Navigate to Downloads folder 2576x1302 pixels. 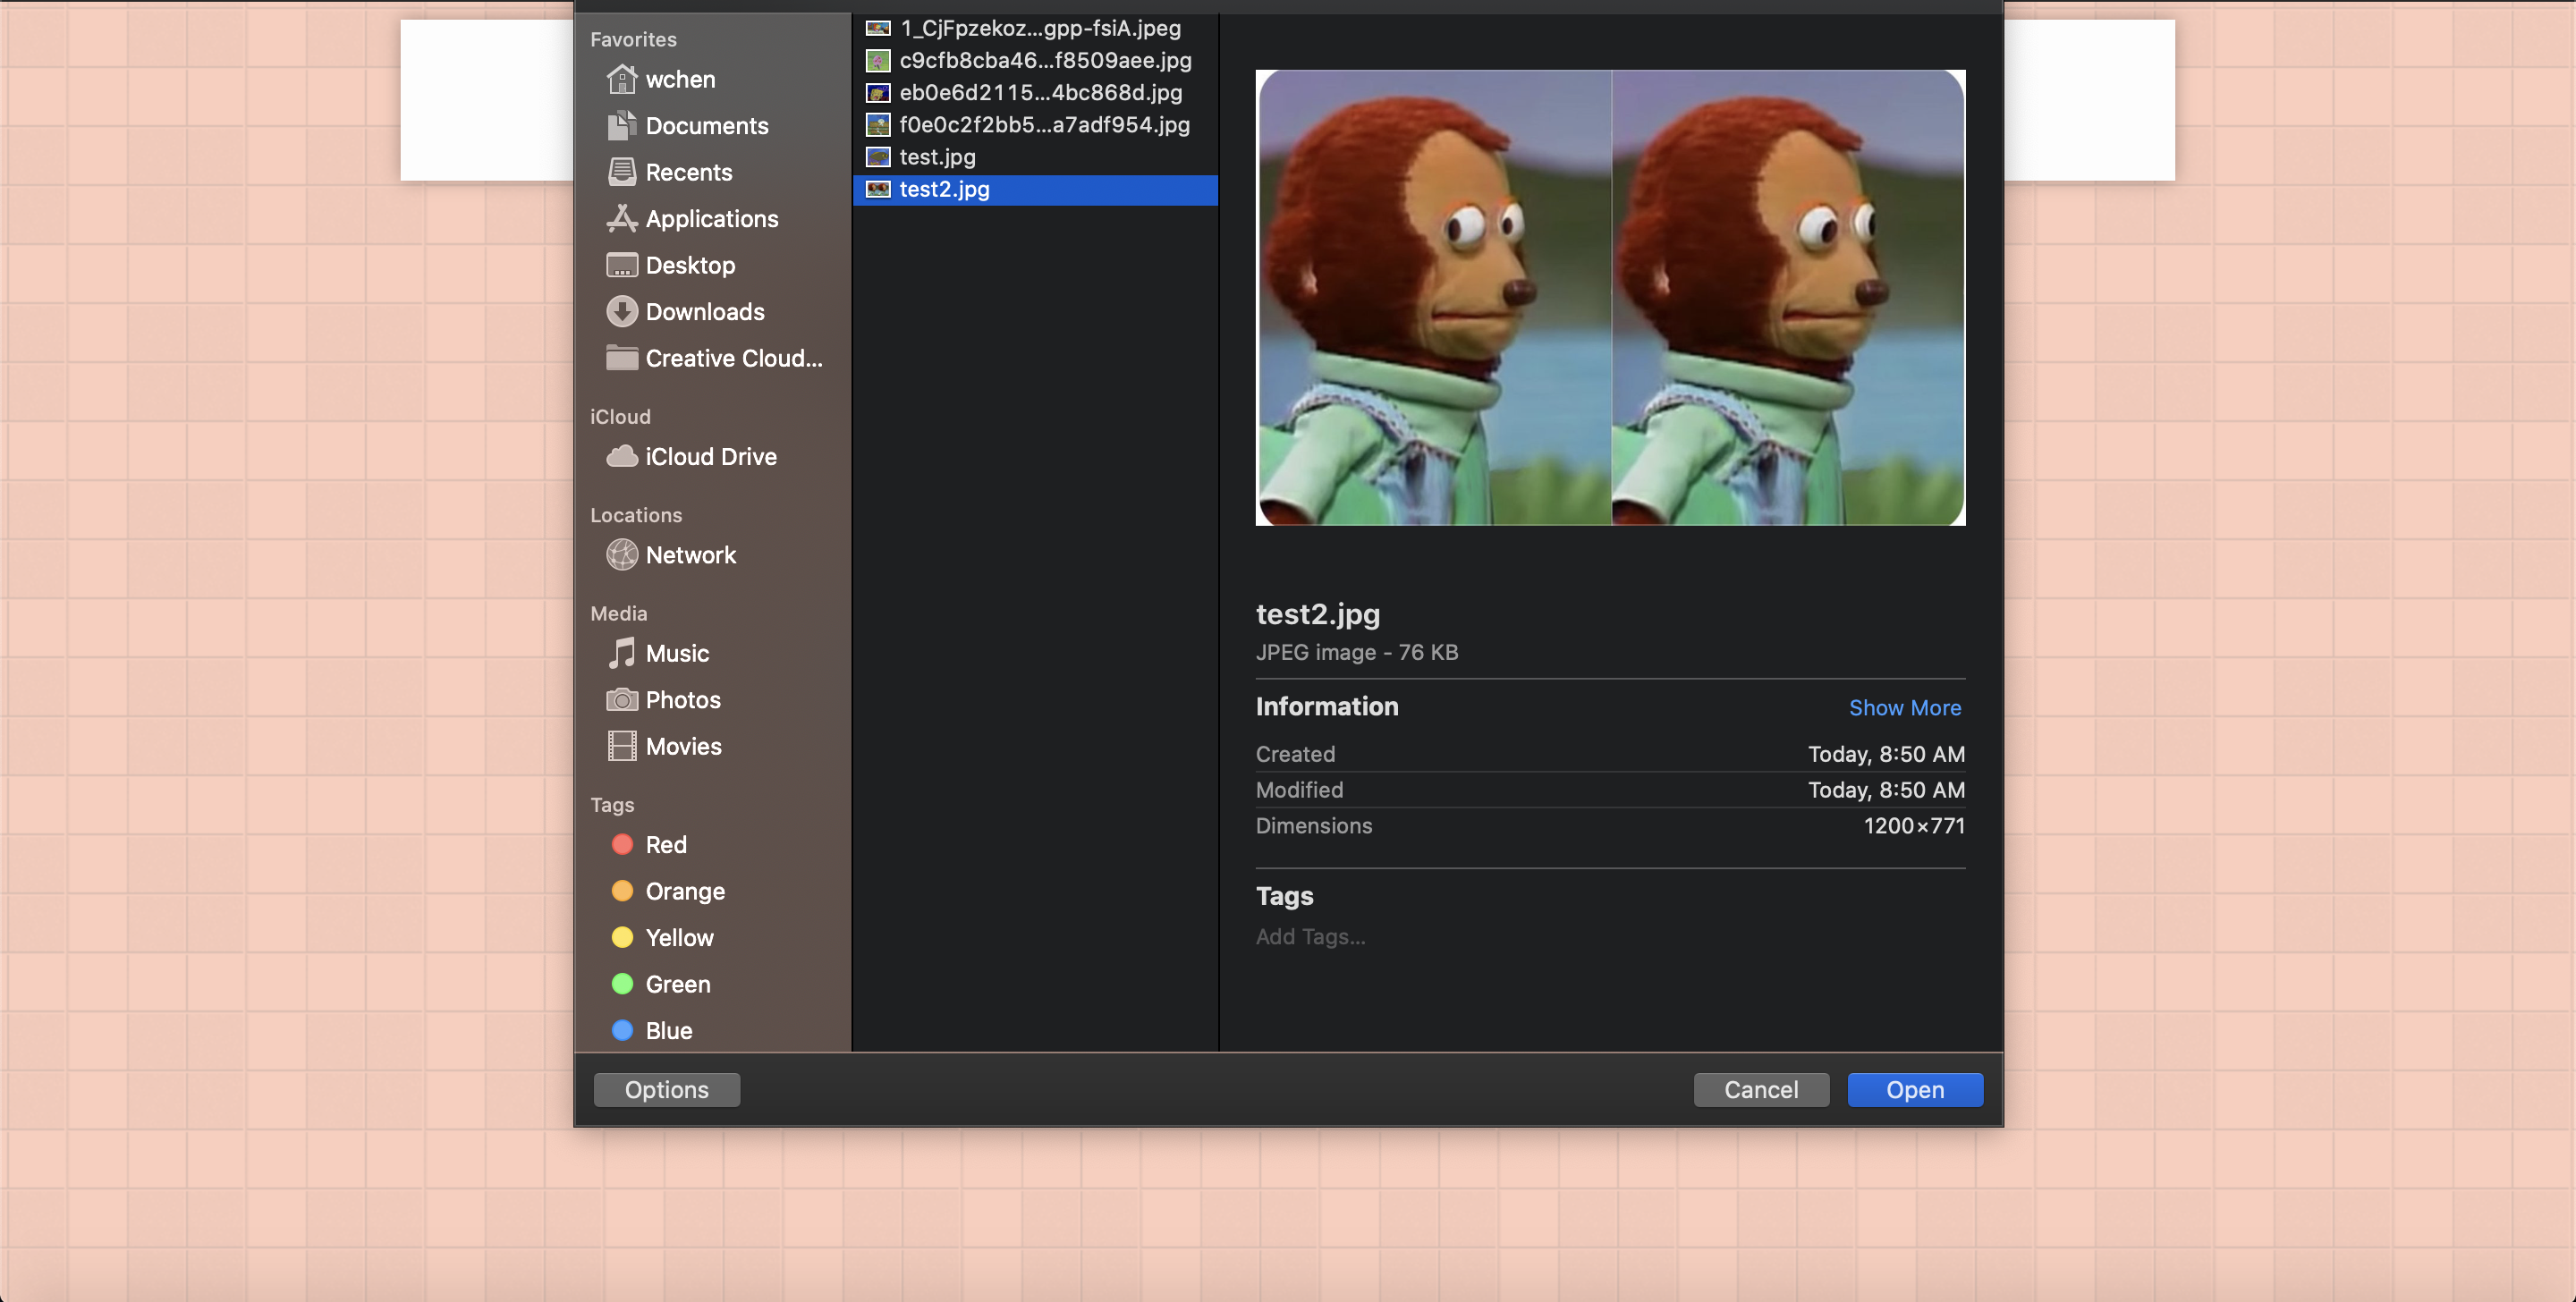(704, 312)
